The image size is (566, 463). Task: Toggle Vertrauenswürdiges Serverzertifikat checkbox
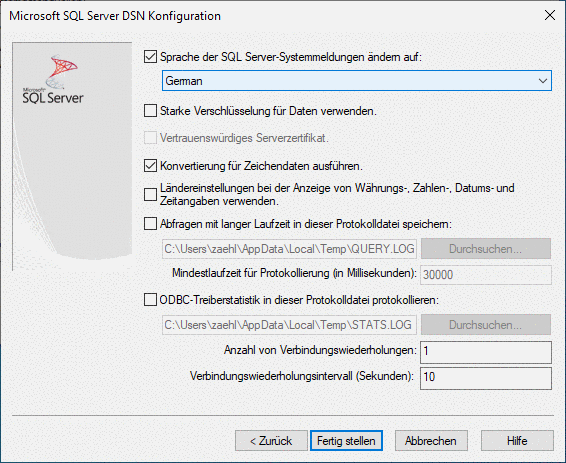click(x=150, y=138)
